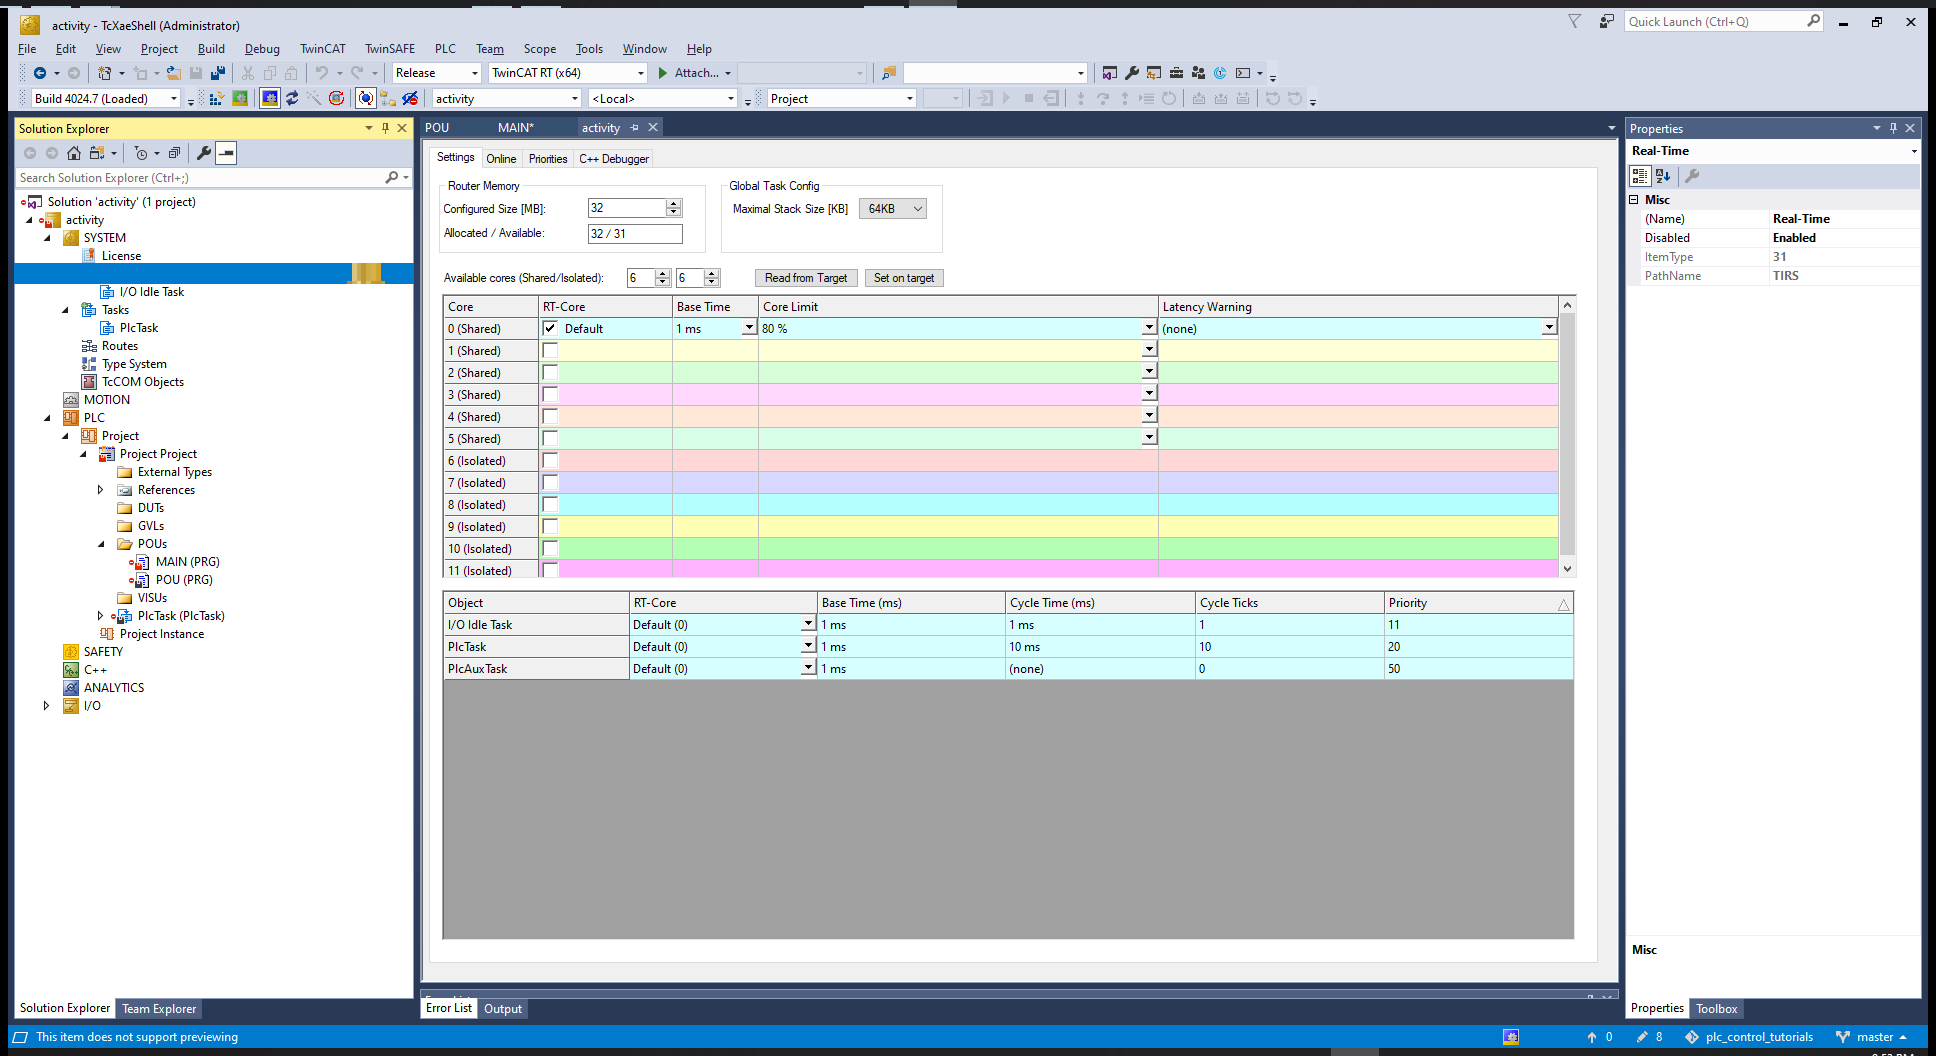
Task: Open the TwinCAT menu
Action: click(x=322, y=49)
